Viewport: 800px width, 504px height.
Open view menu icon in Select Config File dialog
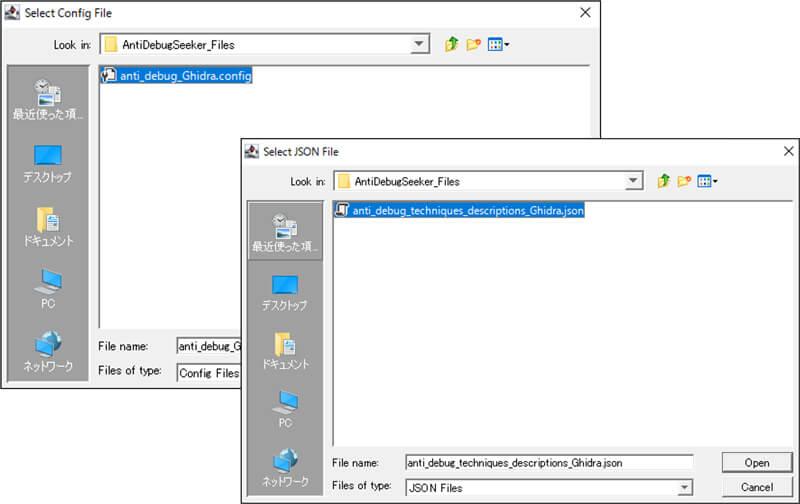(x=498, y=44)
